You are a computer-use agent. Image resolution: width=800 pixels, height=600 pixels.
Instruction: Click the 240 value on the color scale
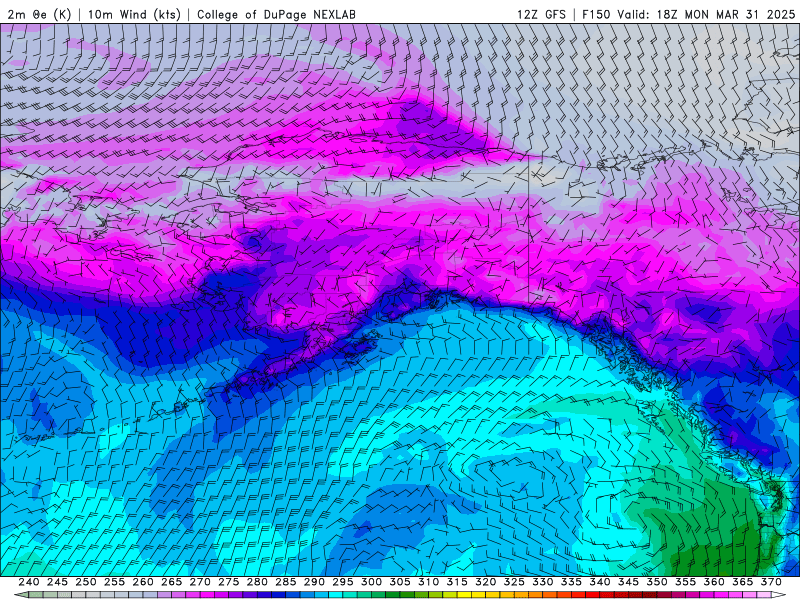click(x=29, y=582)
